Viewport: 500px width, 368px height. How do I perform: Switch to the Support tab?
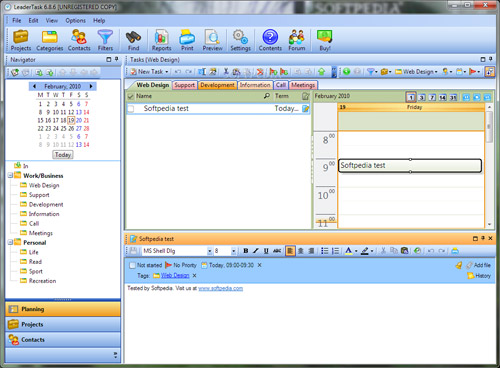[184, 85]
